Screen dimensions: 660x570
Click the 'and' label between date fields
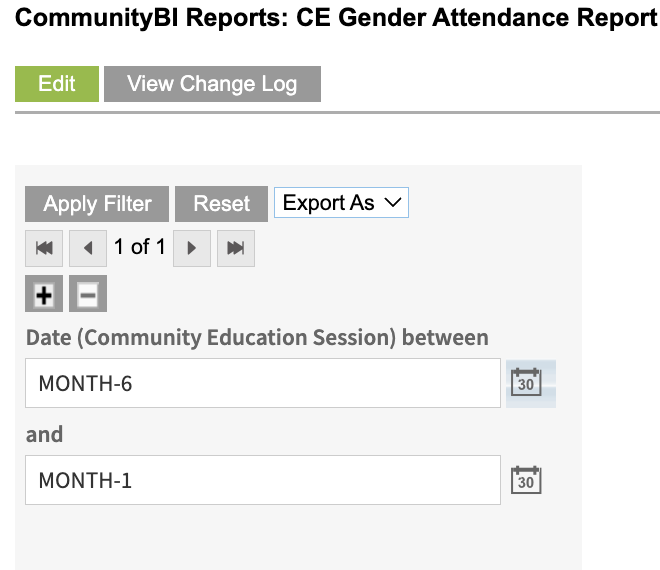coord(44,434)
